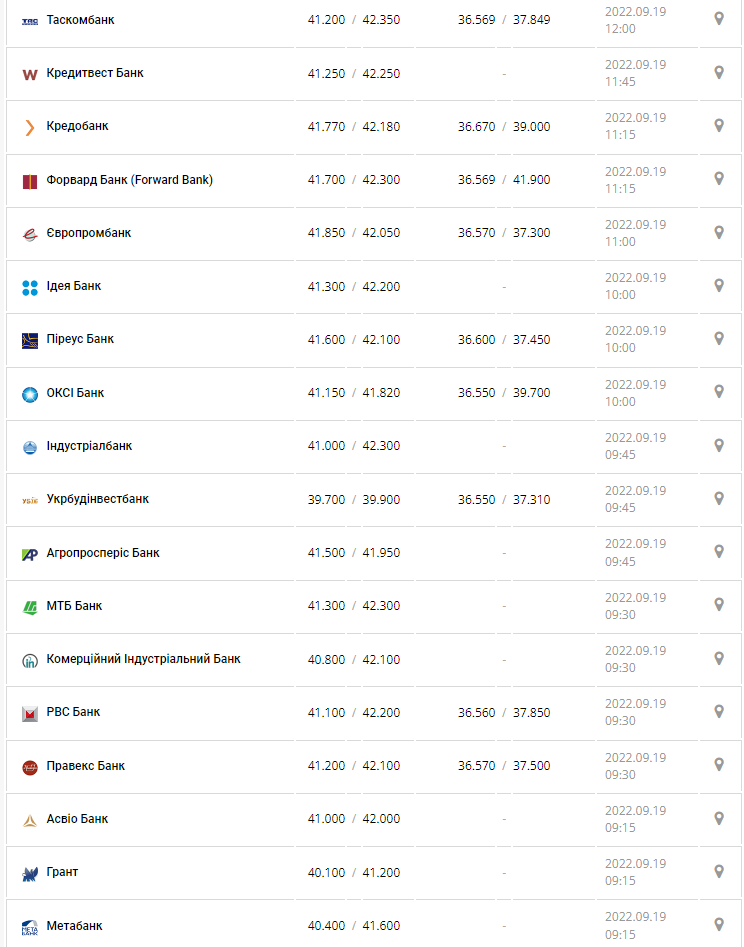Click the МТБ Банк name link

coord(74,606)
